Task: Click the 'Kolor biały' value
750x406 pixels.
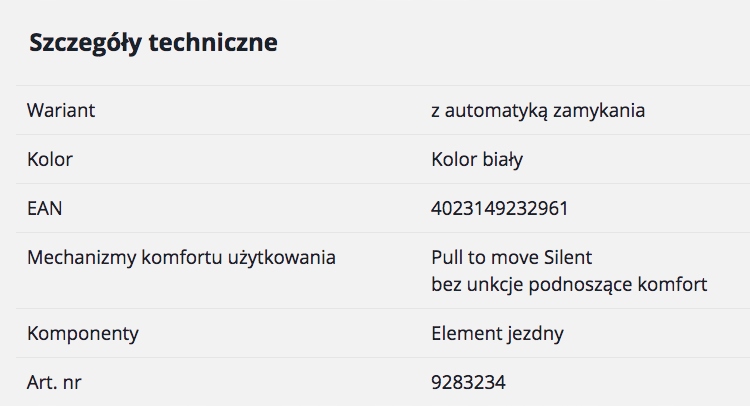Action: pos(477,159)
